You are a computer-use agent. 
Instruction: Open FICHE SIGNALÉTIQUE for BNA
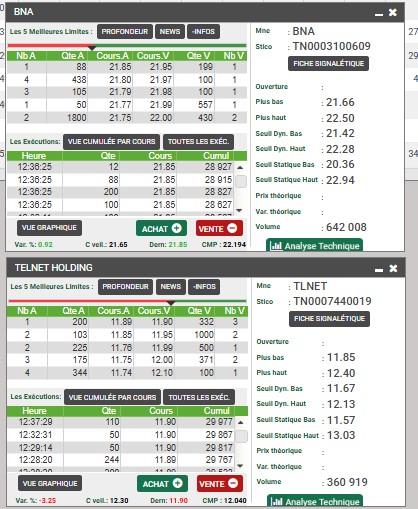[x=328, y=64]
